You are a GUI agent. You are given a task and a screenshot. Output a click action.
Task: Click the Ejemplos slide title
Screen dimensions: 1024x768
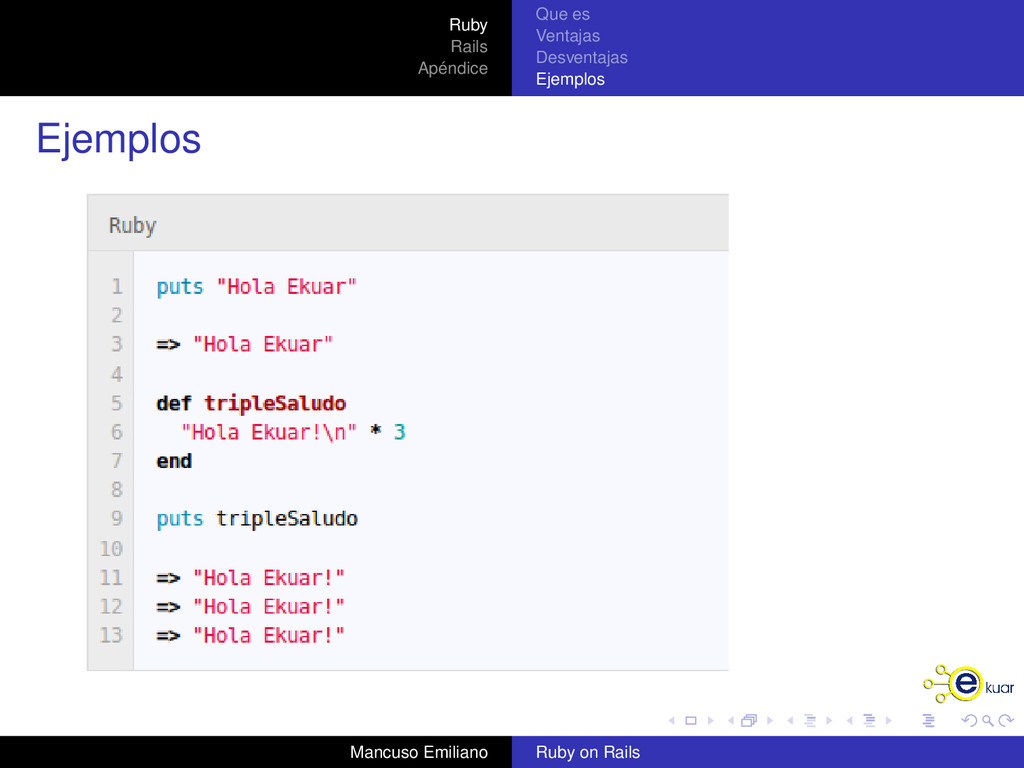pos(118,139)
